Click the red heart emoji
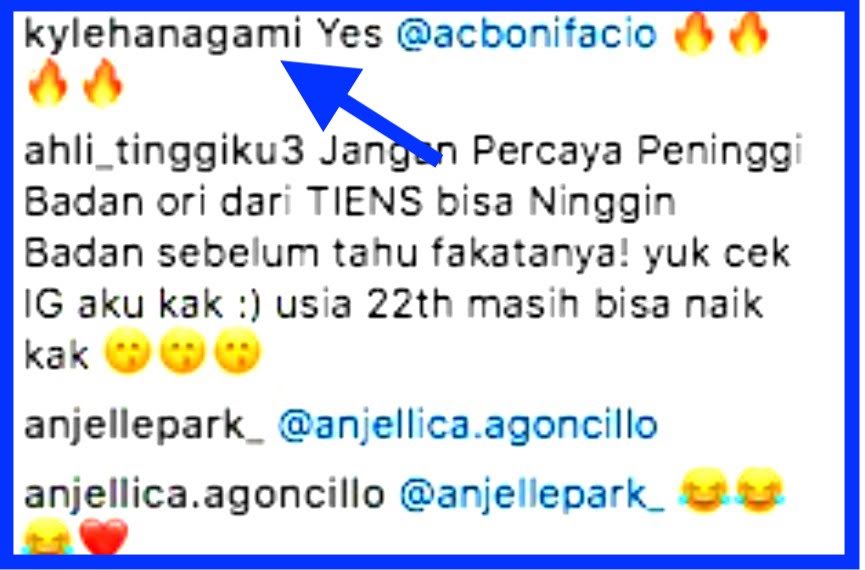Image resolution: width=865 pixels, height=570 pixels. tap(104, 537)
